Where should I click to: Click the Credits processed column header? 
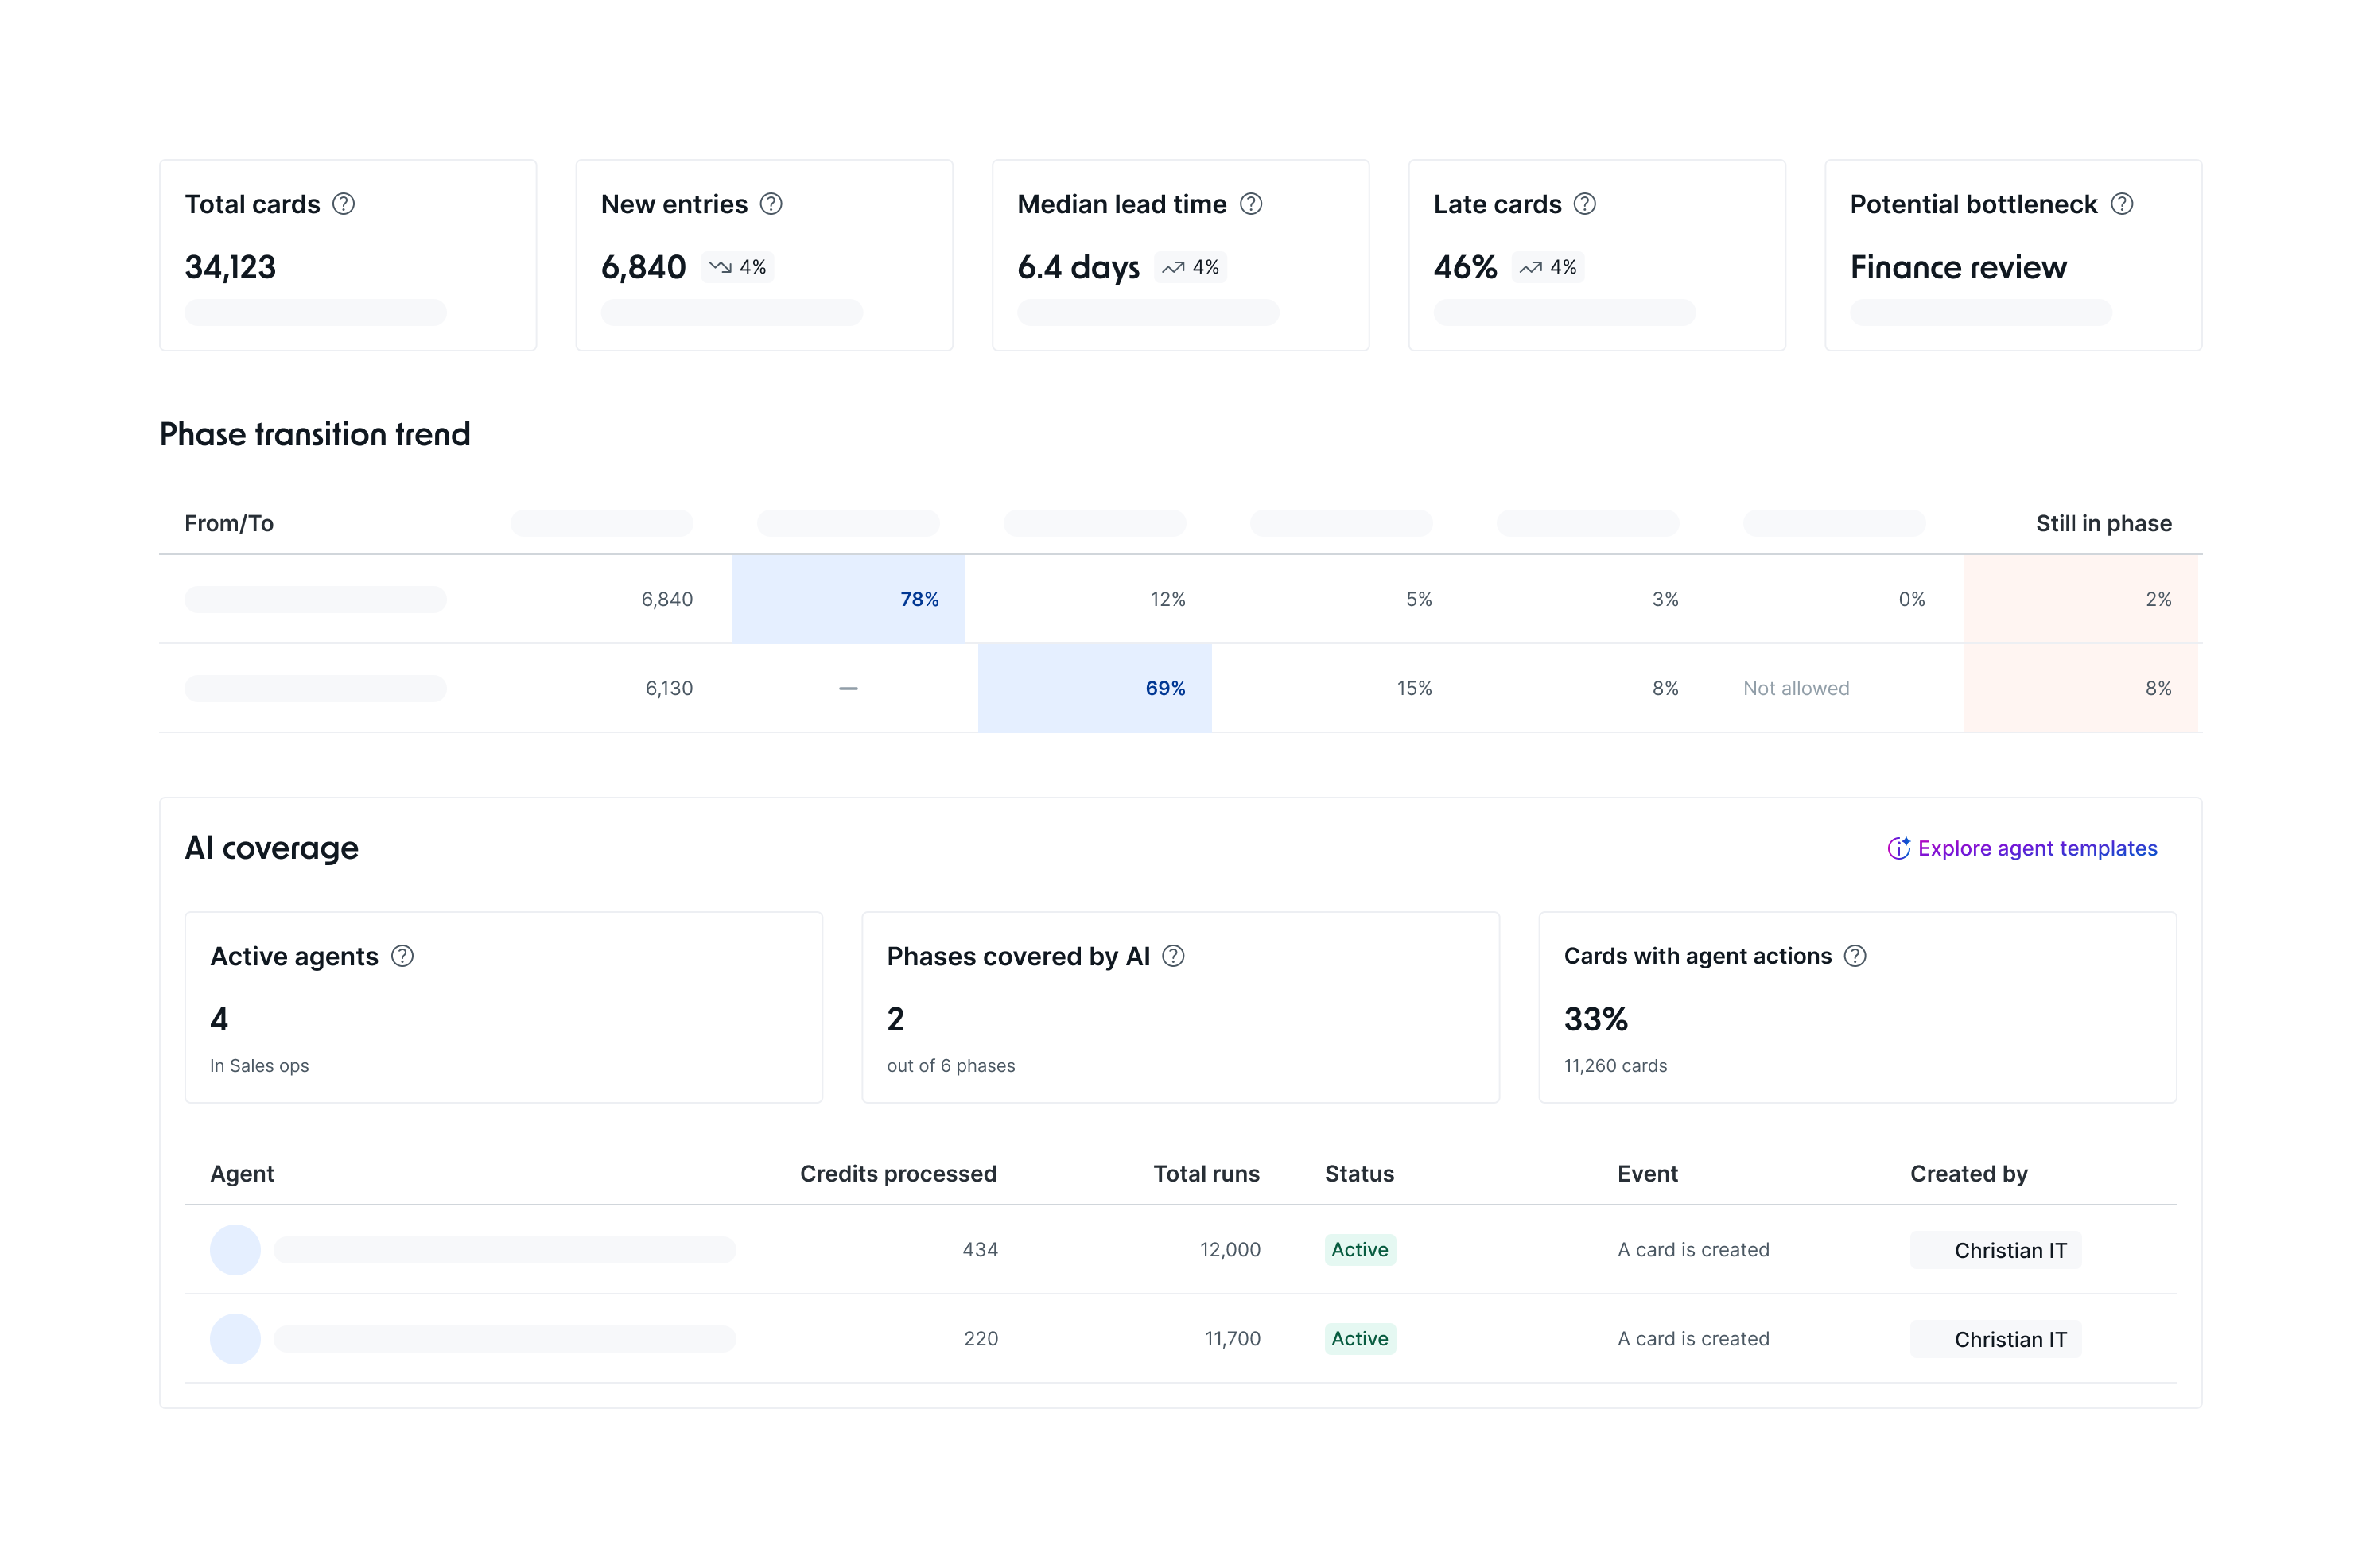click(x=897, y=1174)
